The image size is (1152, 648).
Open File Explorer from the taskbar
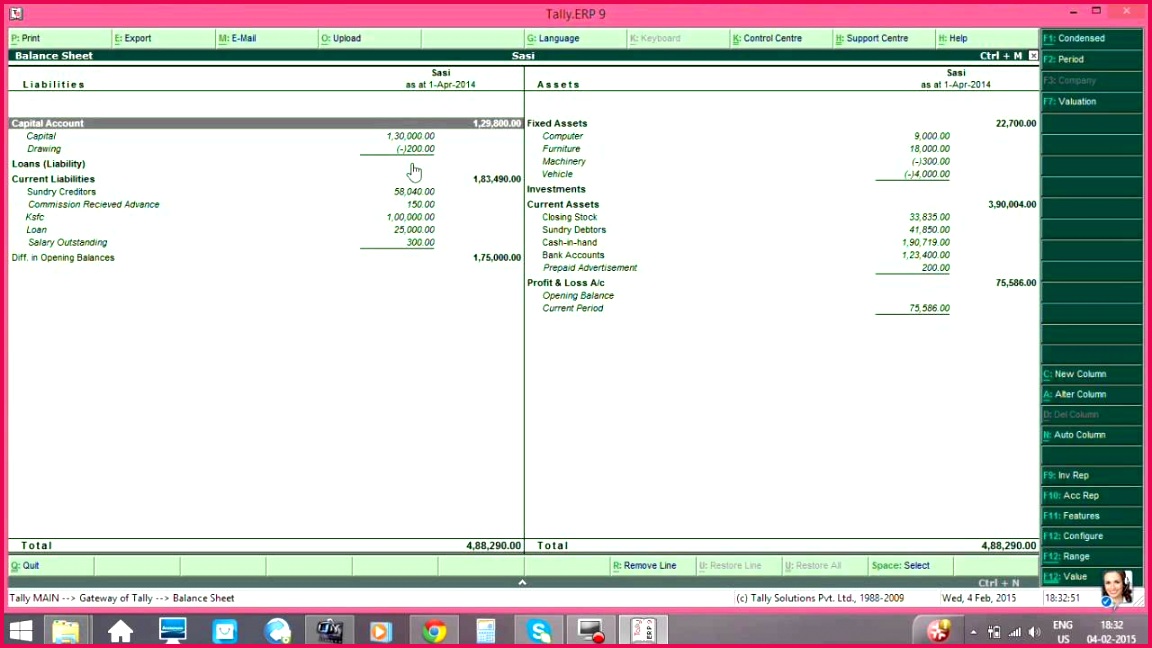coord(66,631)
